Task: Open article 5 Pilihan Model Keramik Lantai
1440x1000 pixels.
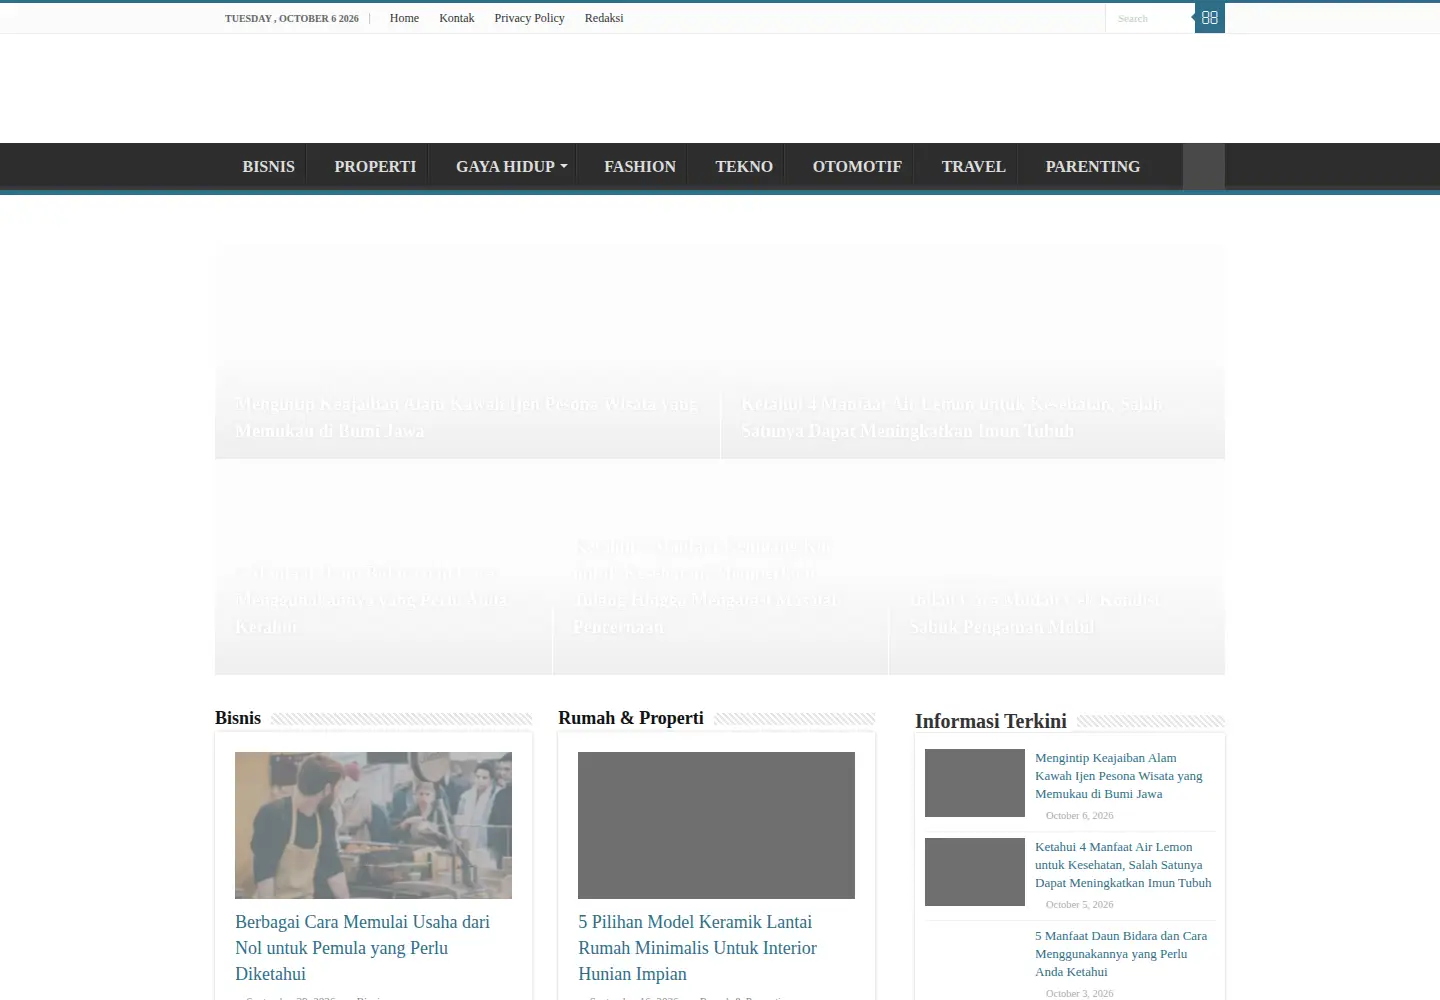Action: 697,947
